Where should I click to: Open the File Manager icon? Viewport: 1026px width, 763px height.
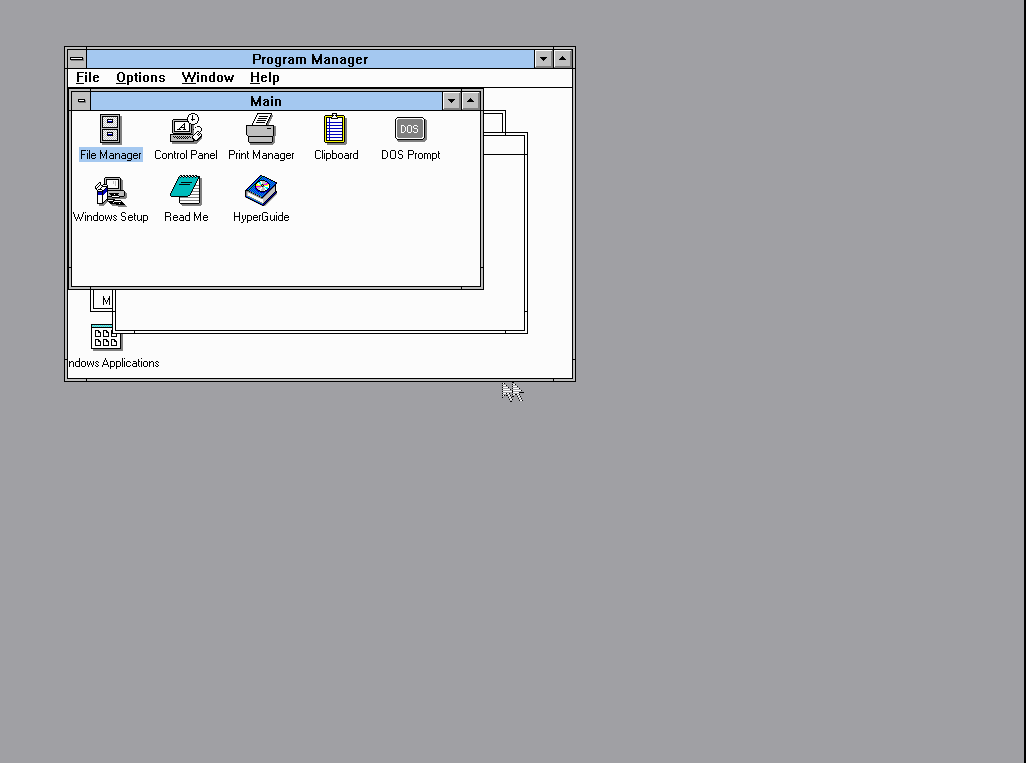110,129
